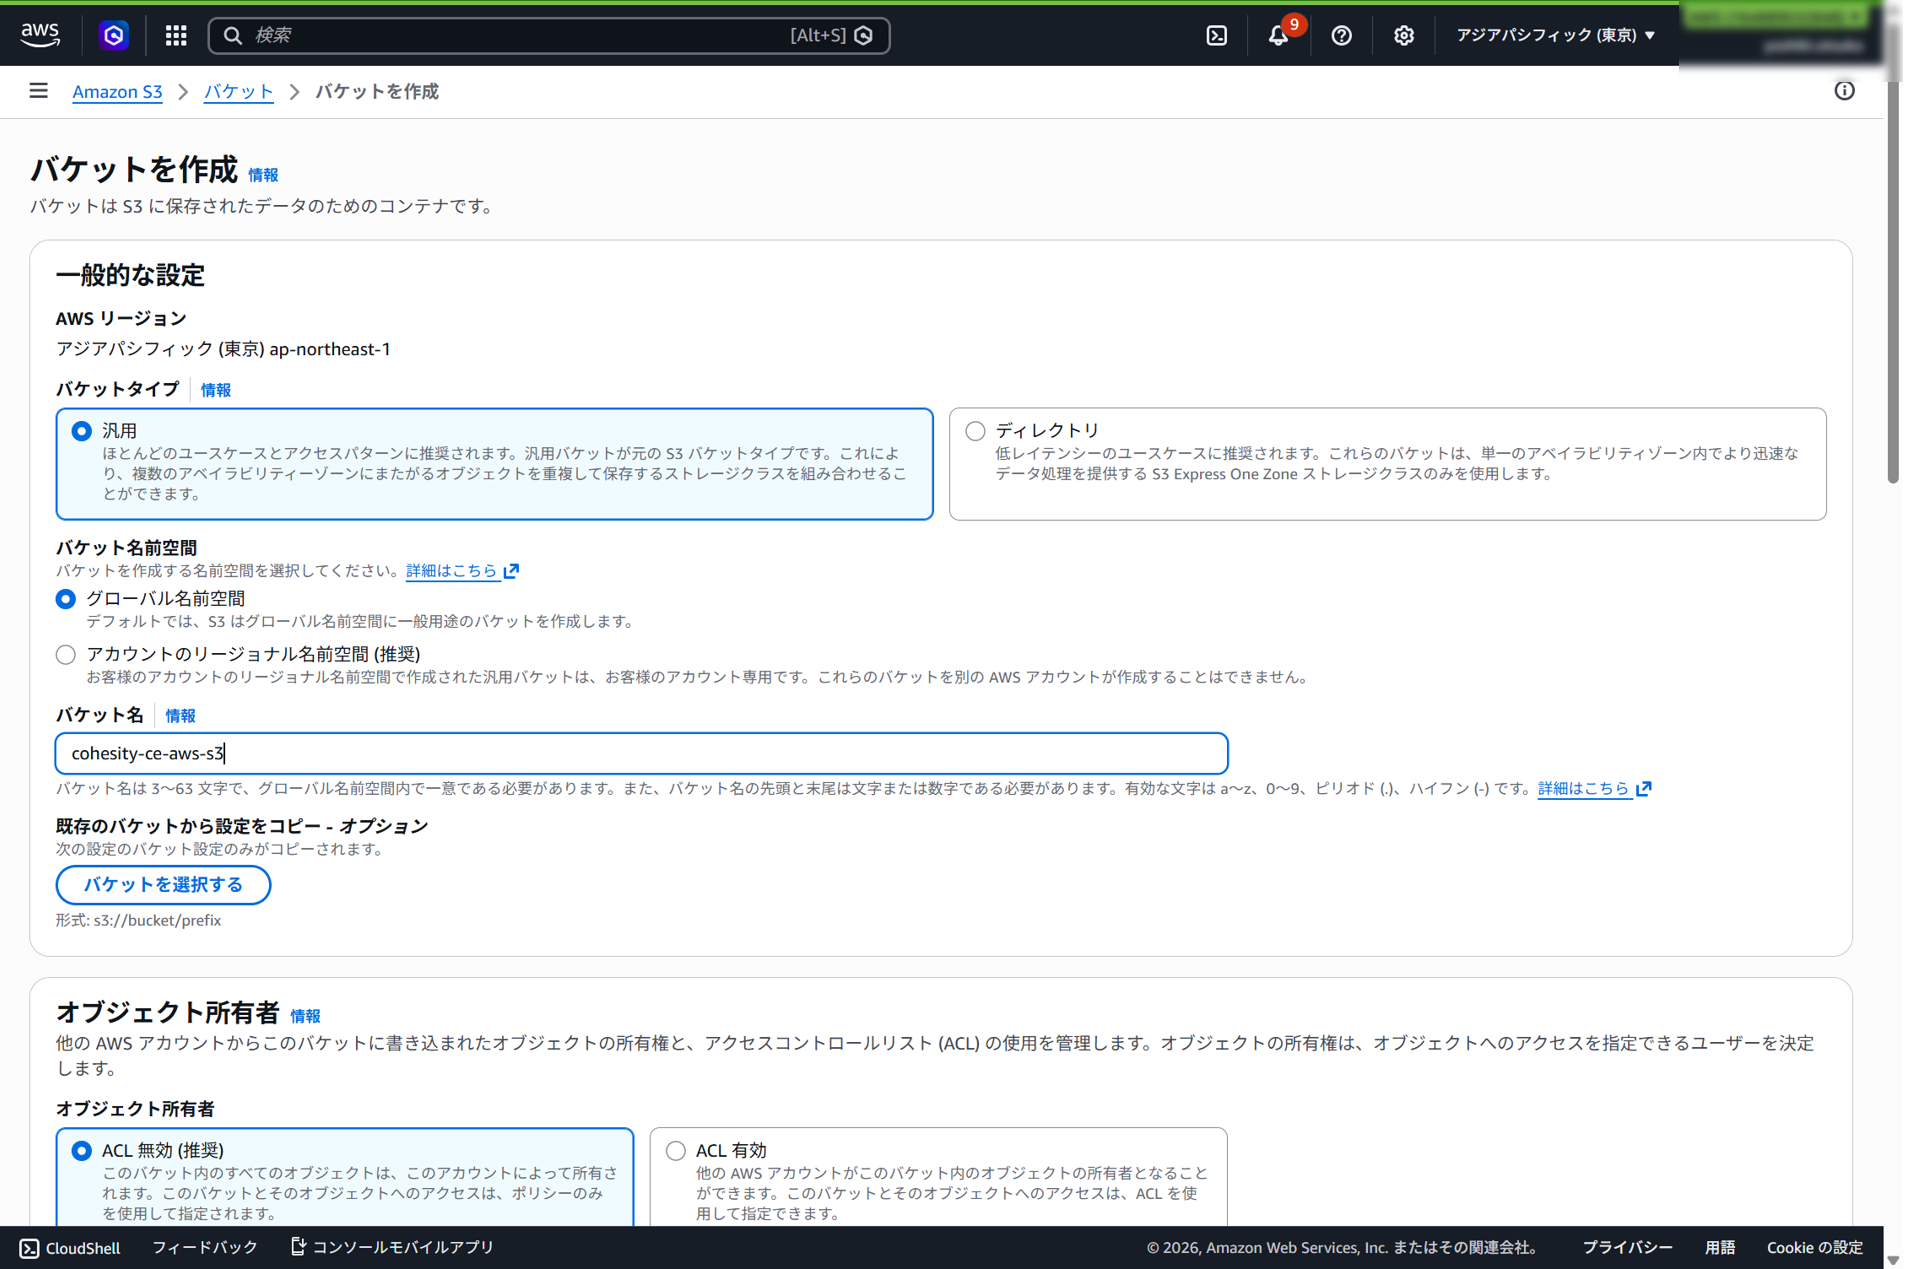Choose グローバル名前空間 radio option
The image size is (1905, 1269).
coord(66,599)
